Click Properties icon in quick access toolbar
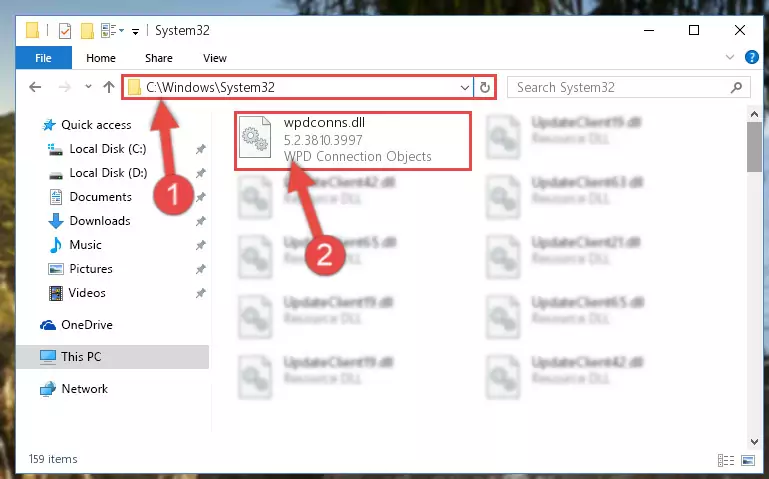Screen dimensions: 769x479 [65, 31]
